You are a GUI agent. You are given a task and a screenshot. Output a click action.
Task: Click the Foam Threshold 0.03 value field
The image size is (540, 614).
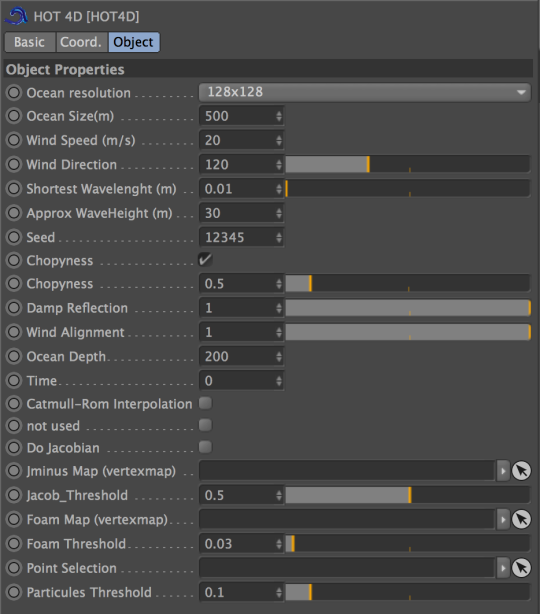tap(241, 544)
